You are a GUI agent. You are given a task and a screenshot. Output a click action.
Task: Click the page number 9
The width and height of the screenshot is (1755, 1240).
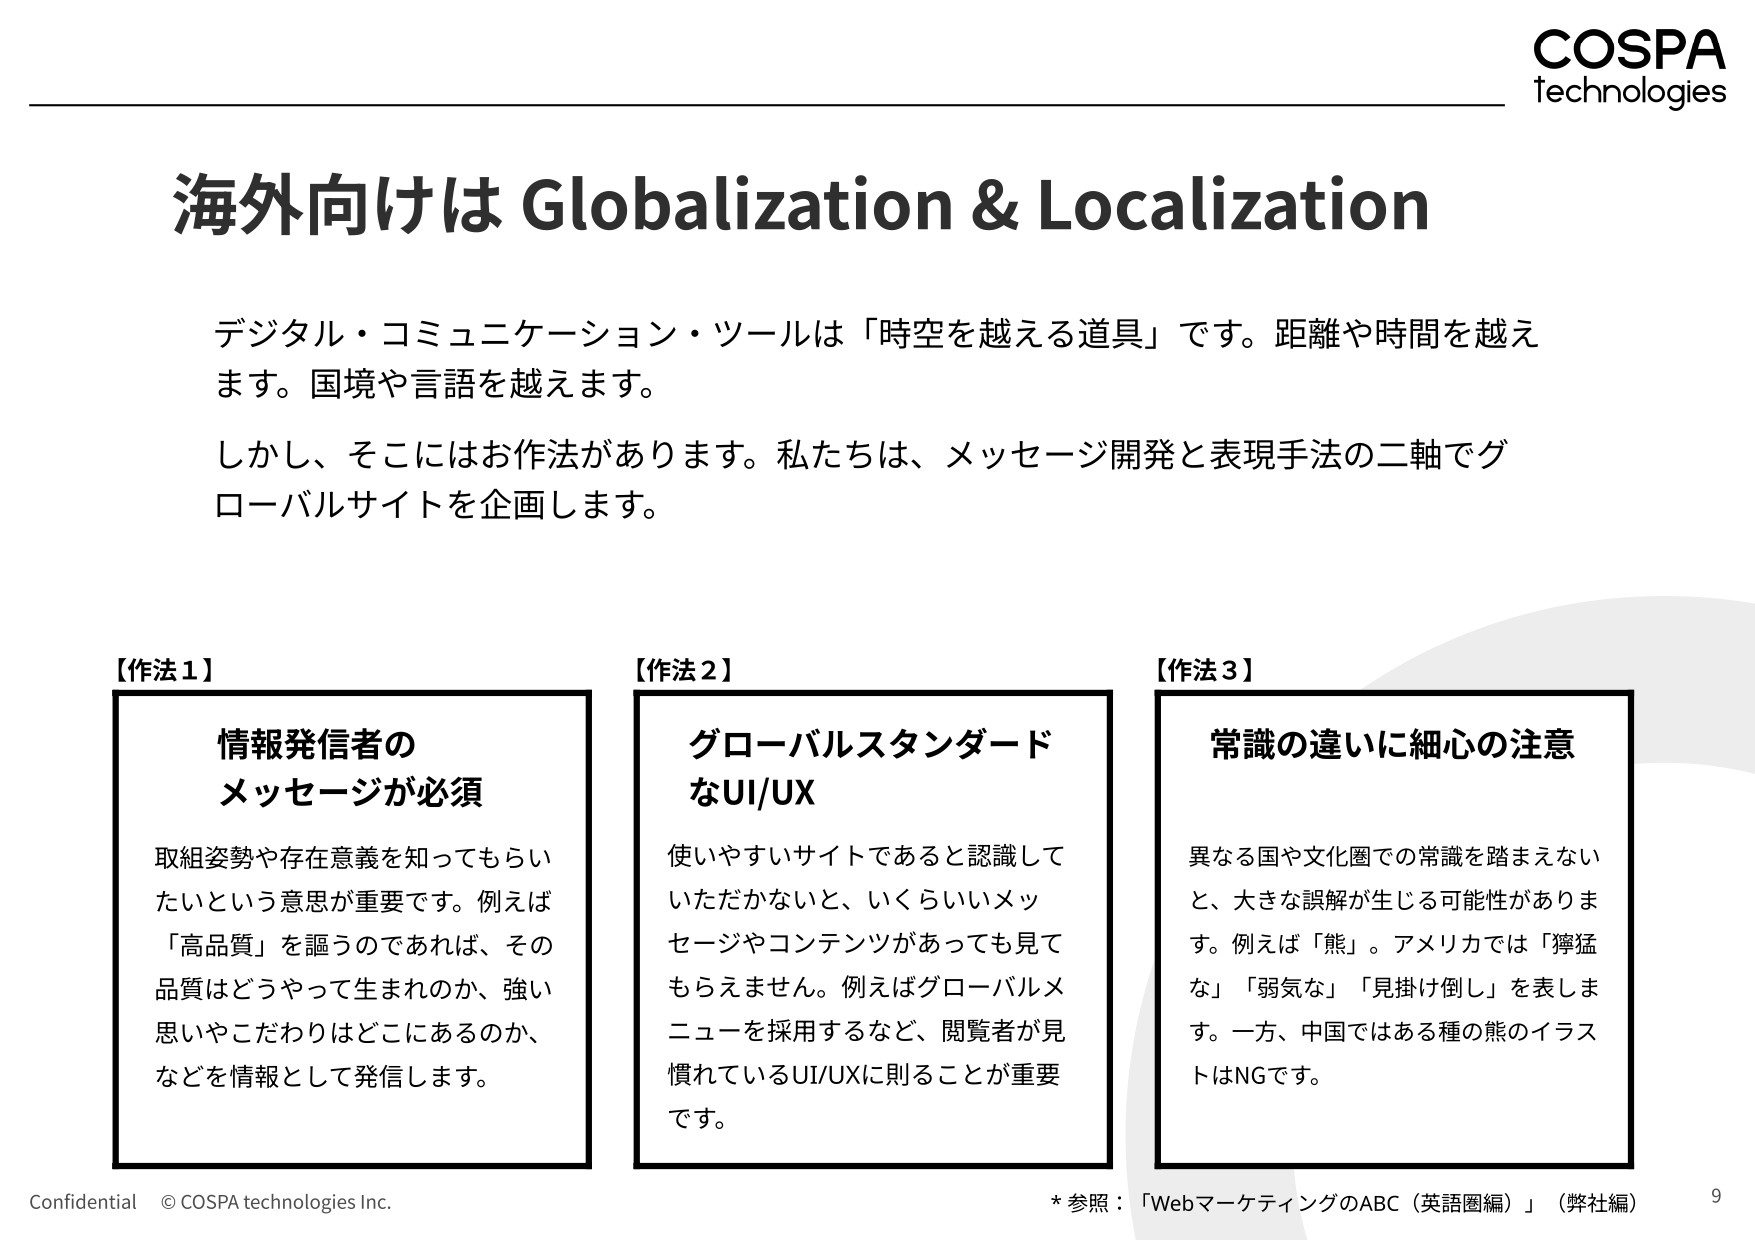tap(1714, 1198)
